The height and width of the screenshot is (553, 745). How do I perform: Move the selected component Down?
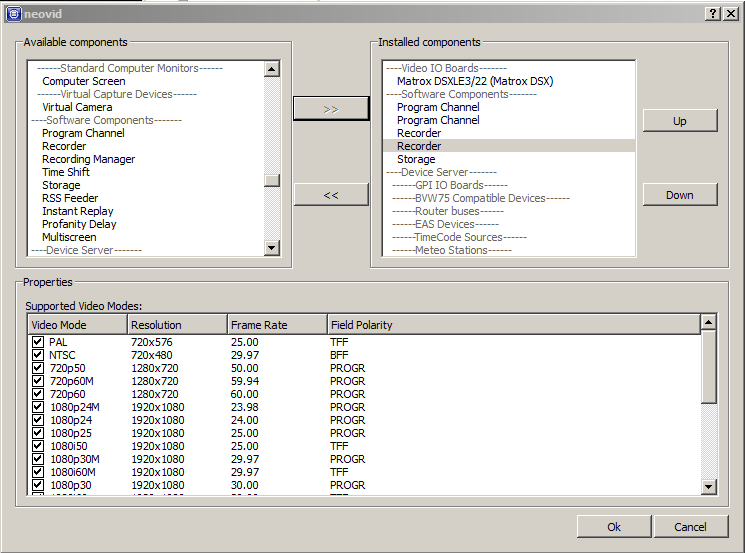(x=680, y=195)
